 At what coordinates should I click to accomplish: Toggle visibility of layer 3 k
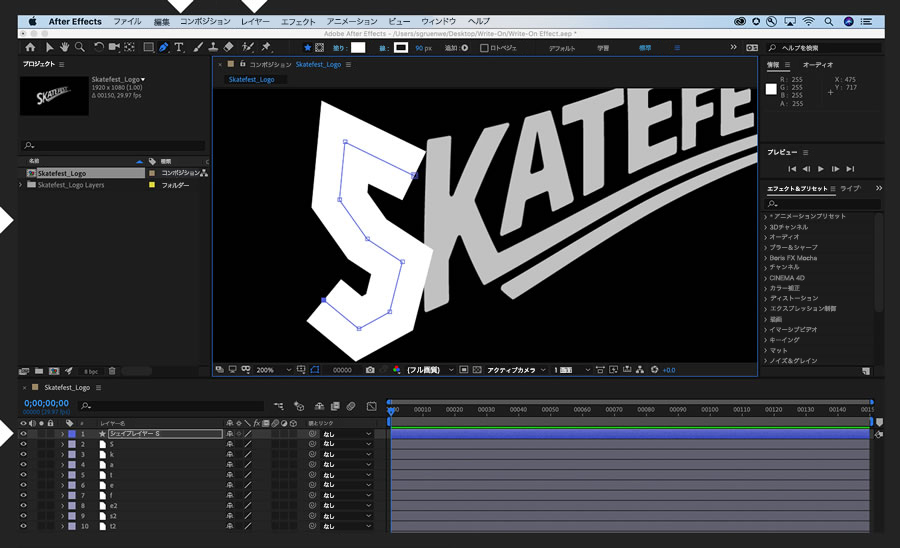[x=24, y=455]
